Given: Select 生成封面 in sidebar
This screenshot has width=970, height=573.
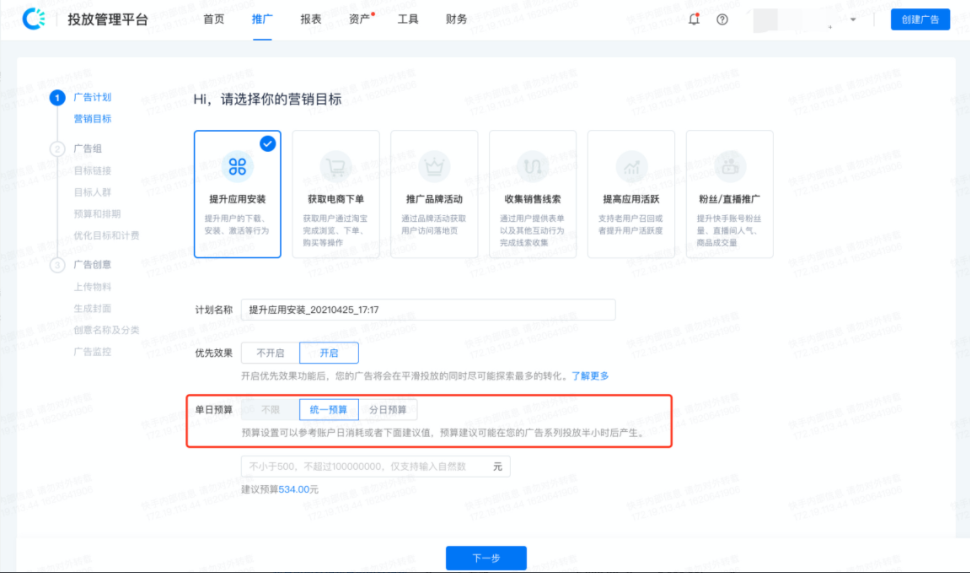Looking at the screenshot, I should click(x=93, y=308).
